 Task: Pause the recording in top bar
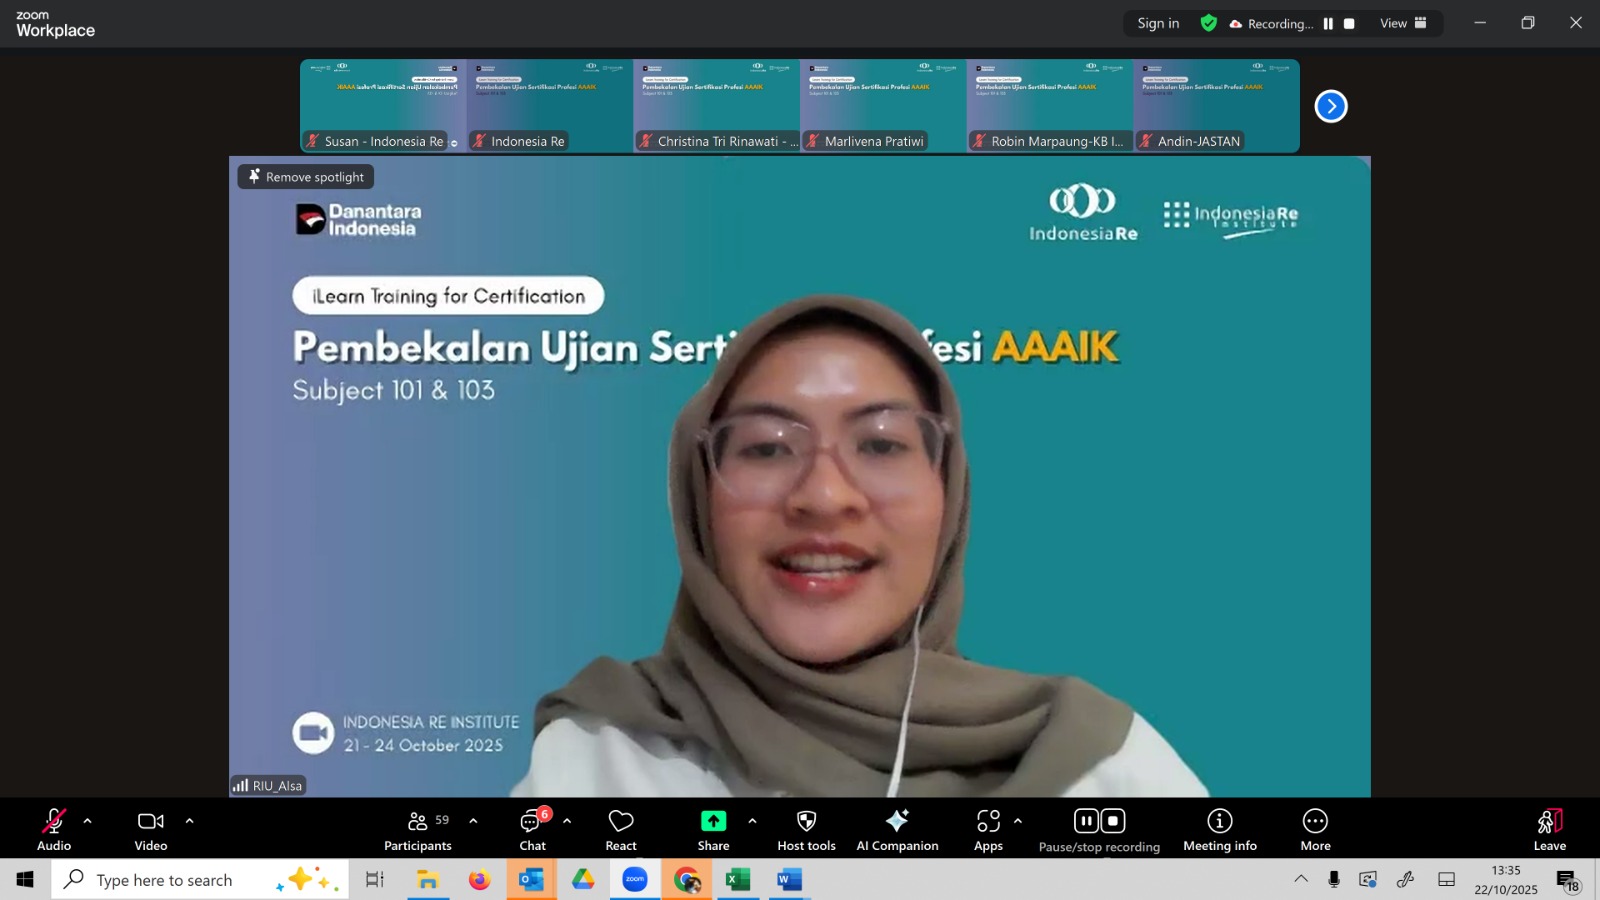coord(1328,24)
